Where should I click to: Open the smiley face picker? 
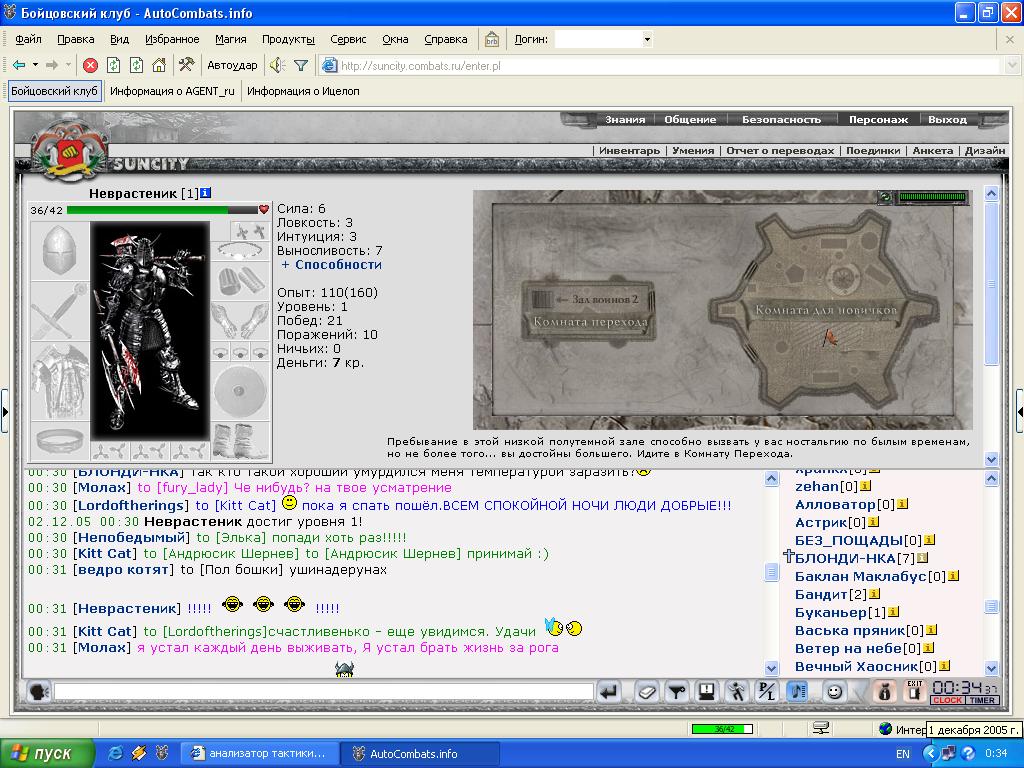(x=835, y=692)
